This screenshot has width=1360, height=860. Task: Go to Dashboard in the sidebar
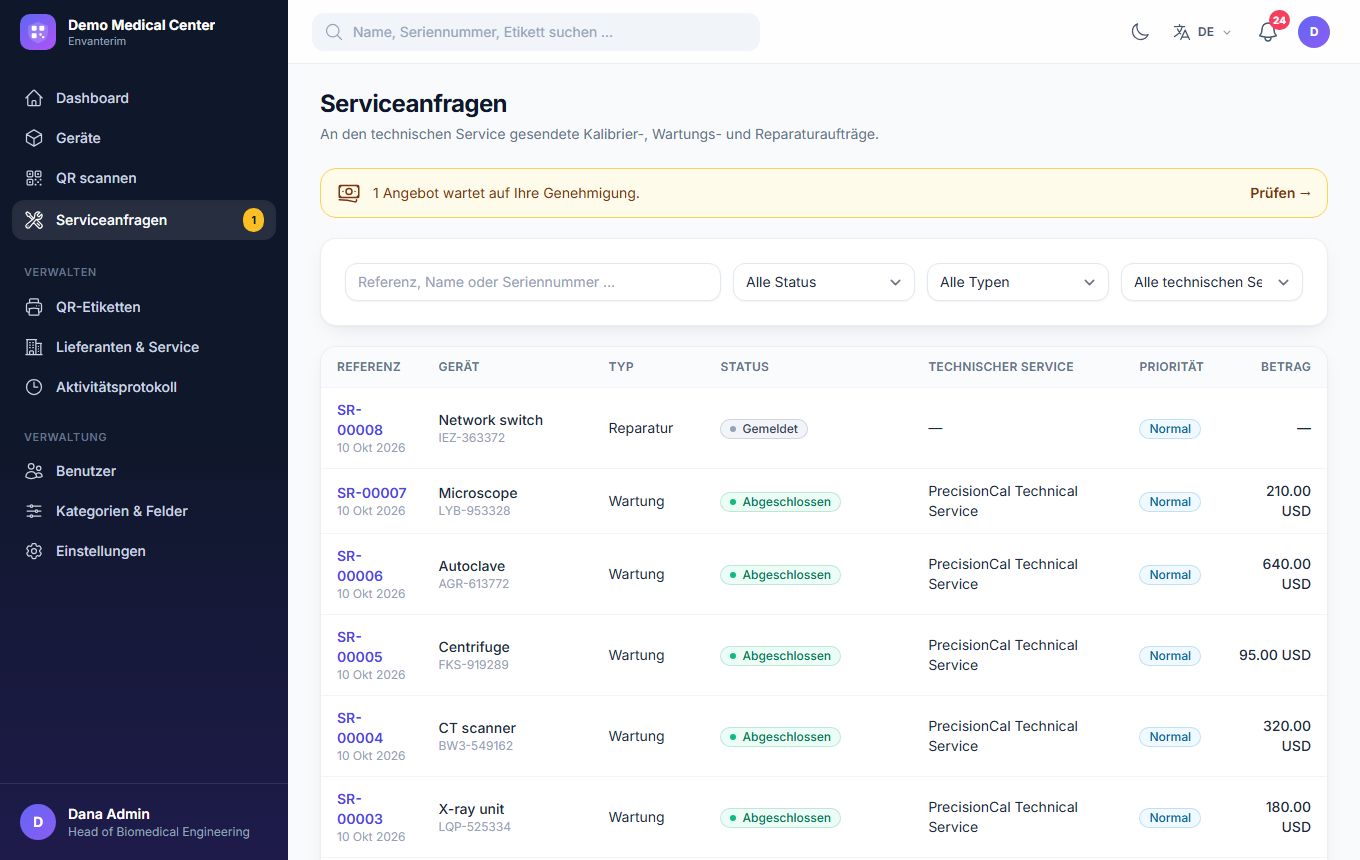(144, 98)
